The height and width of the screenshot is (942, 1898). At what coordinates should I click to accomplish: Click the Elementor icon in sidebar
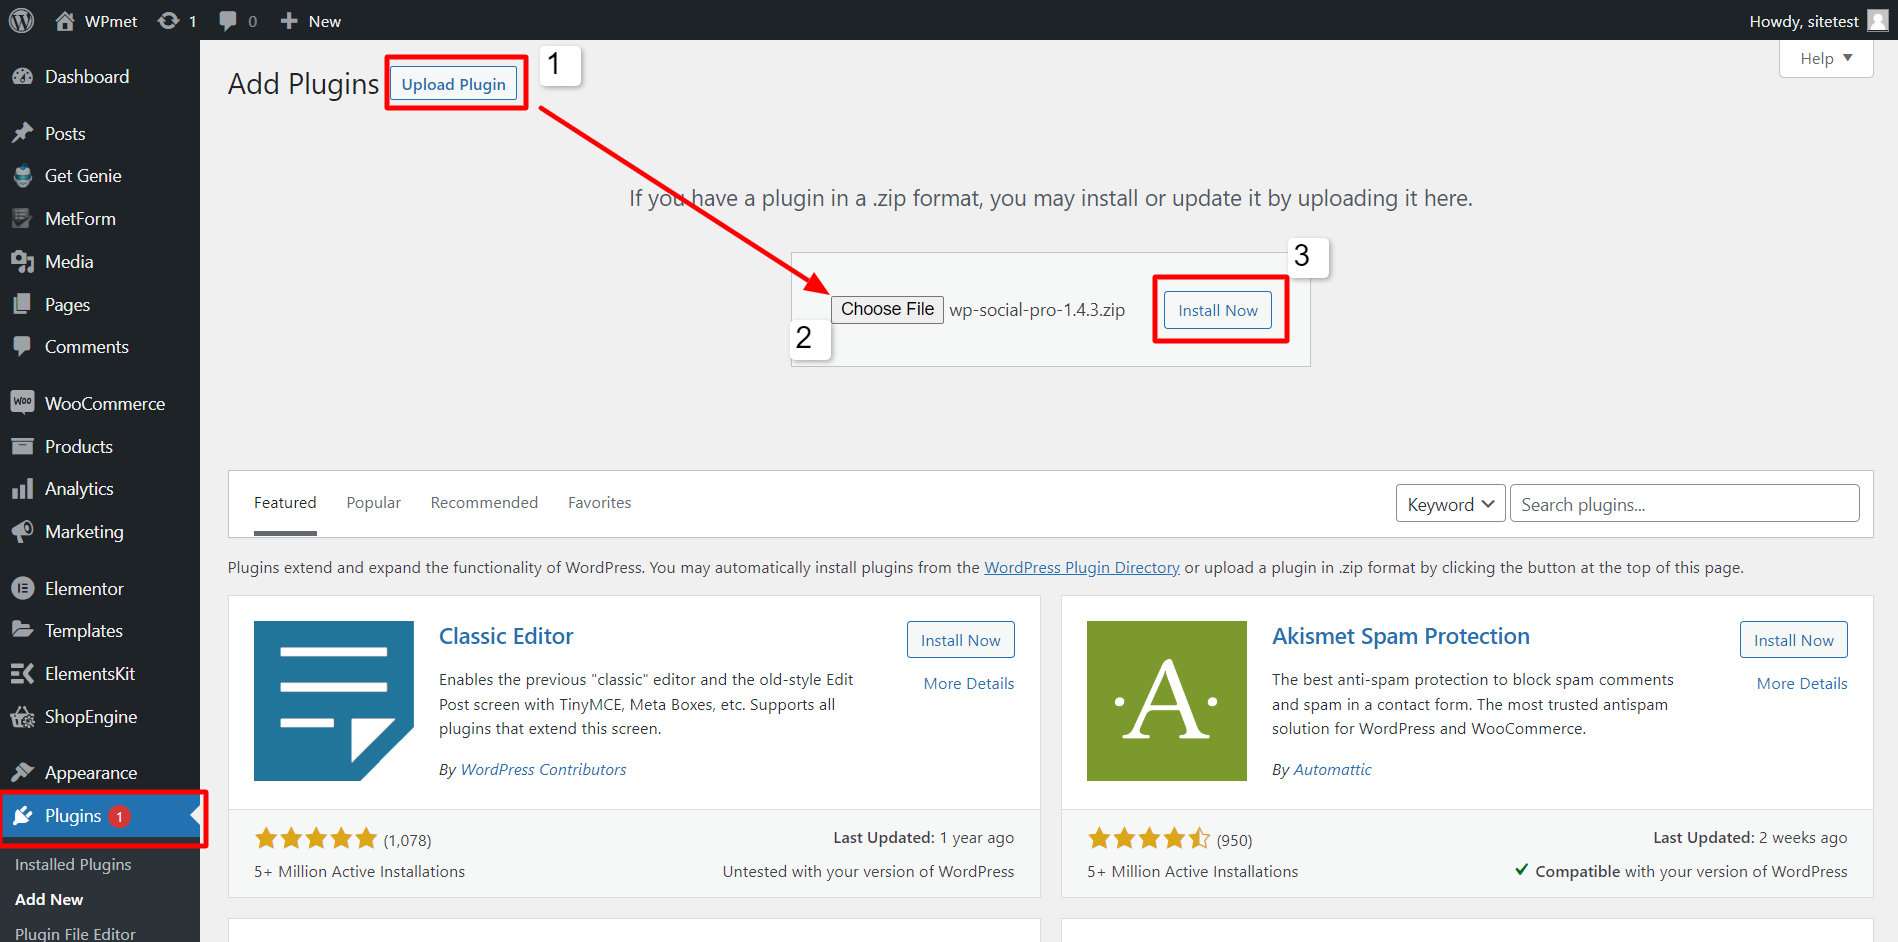(x=22, y=588)
